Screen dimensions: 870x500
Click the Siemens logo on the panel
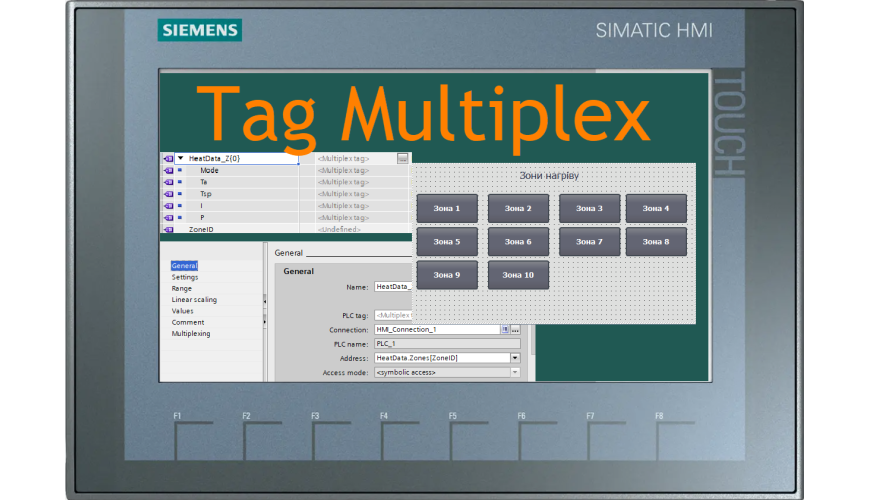coord(200,30)
